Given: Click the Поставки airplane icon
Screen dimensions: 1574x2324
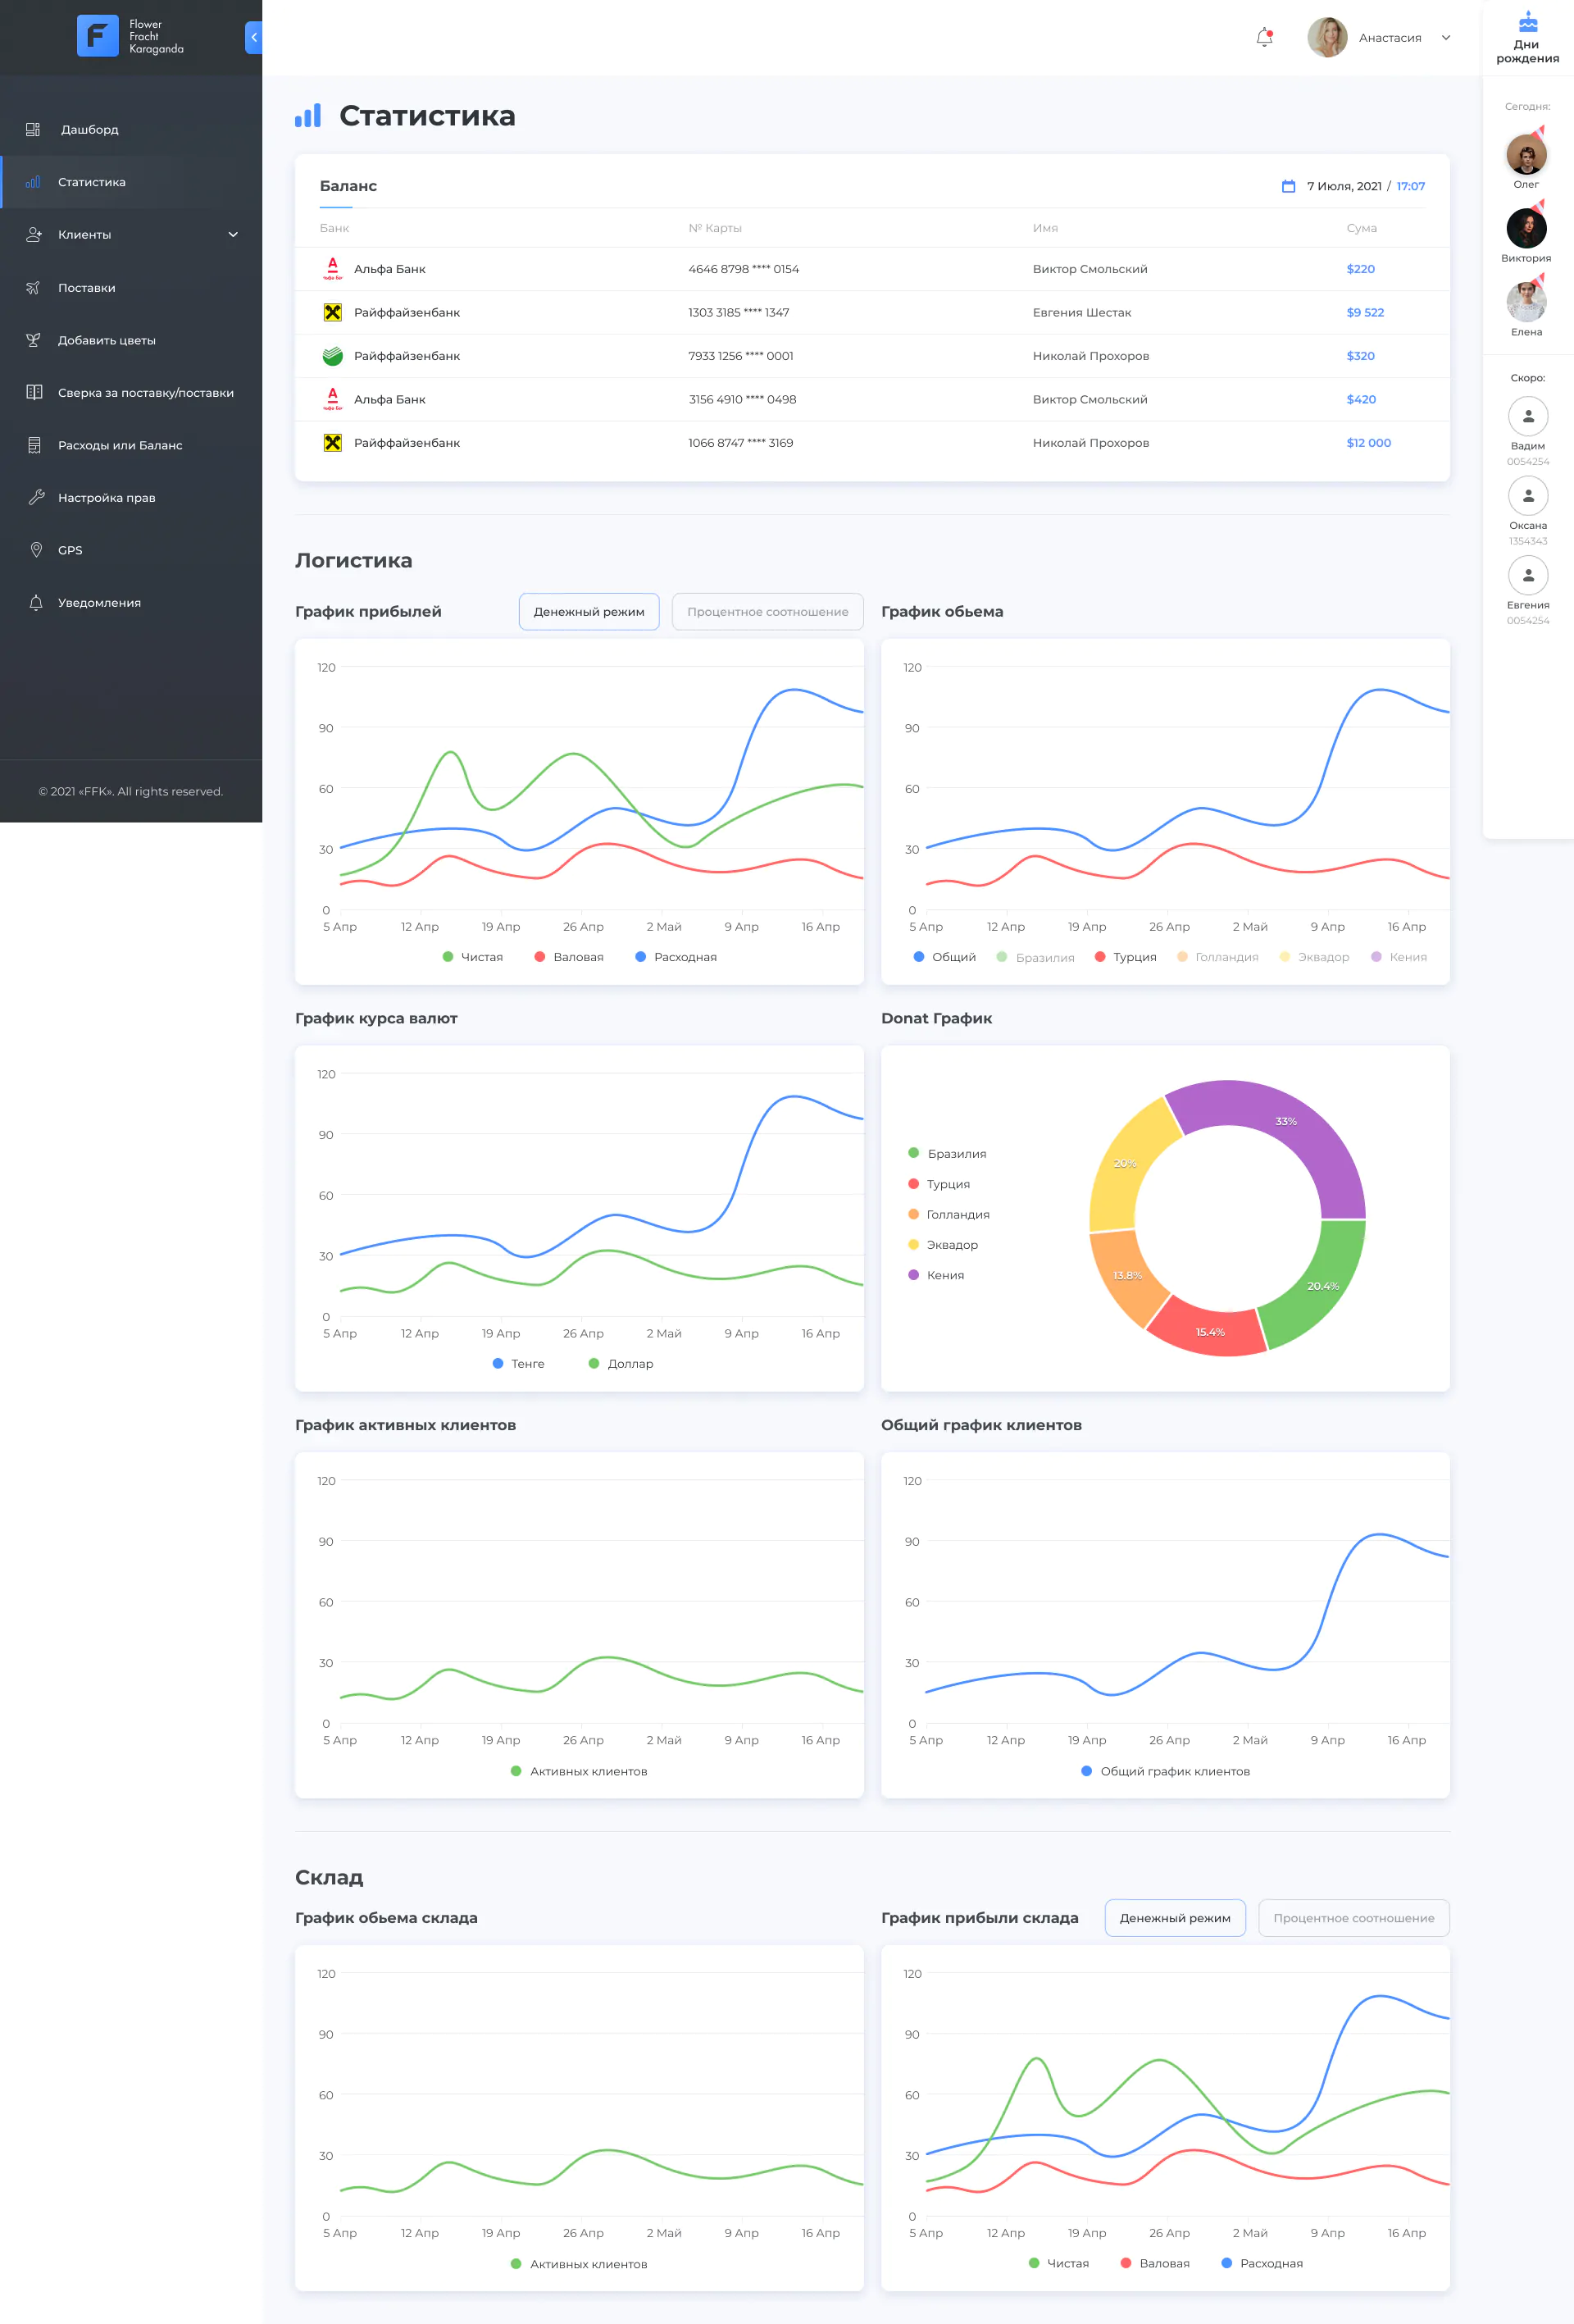Looking at the screenshot, I should 34,287.
